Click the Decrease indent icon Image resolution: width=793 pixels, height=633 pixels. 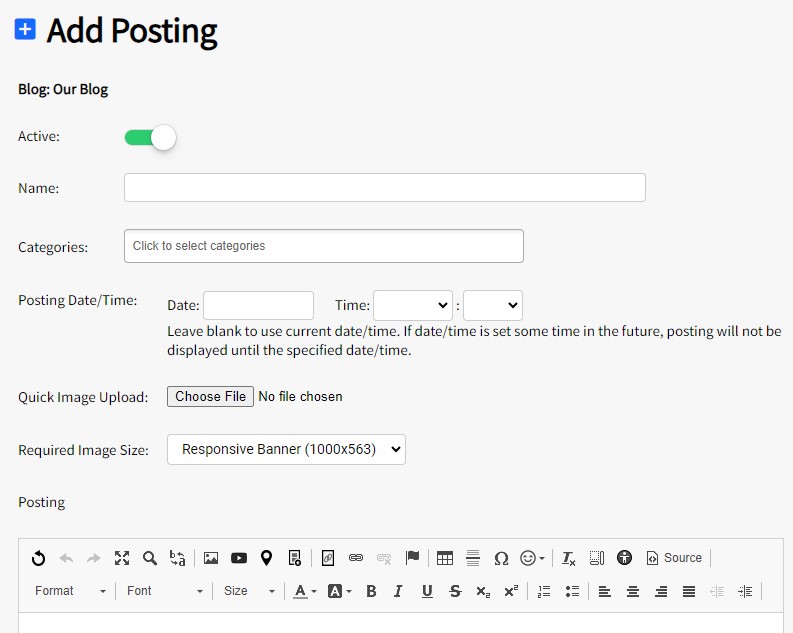(x=717, y=591)
